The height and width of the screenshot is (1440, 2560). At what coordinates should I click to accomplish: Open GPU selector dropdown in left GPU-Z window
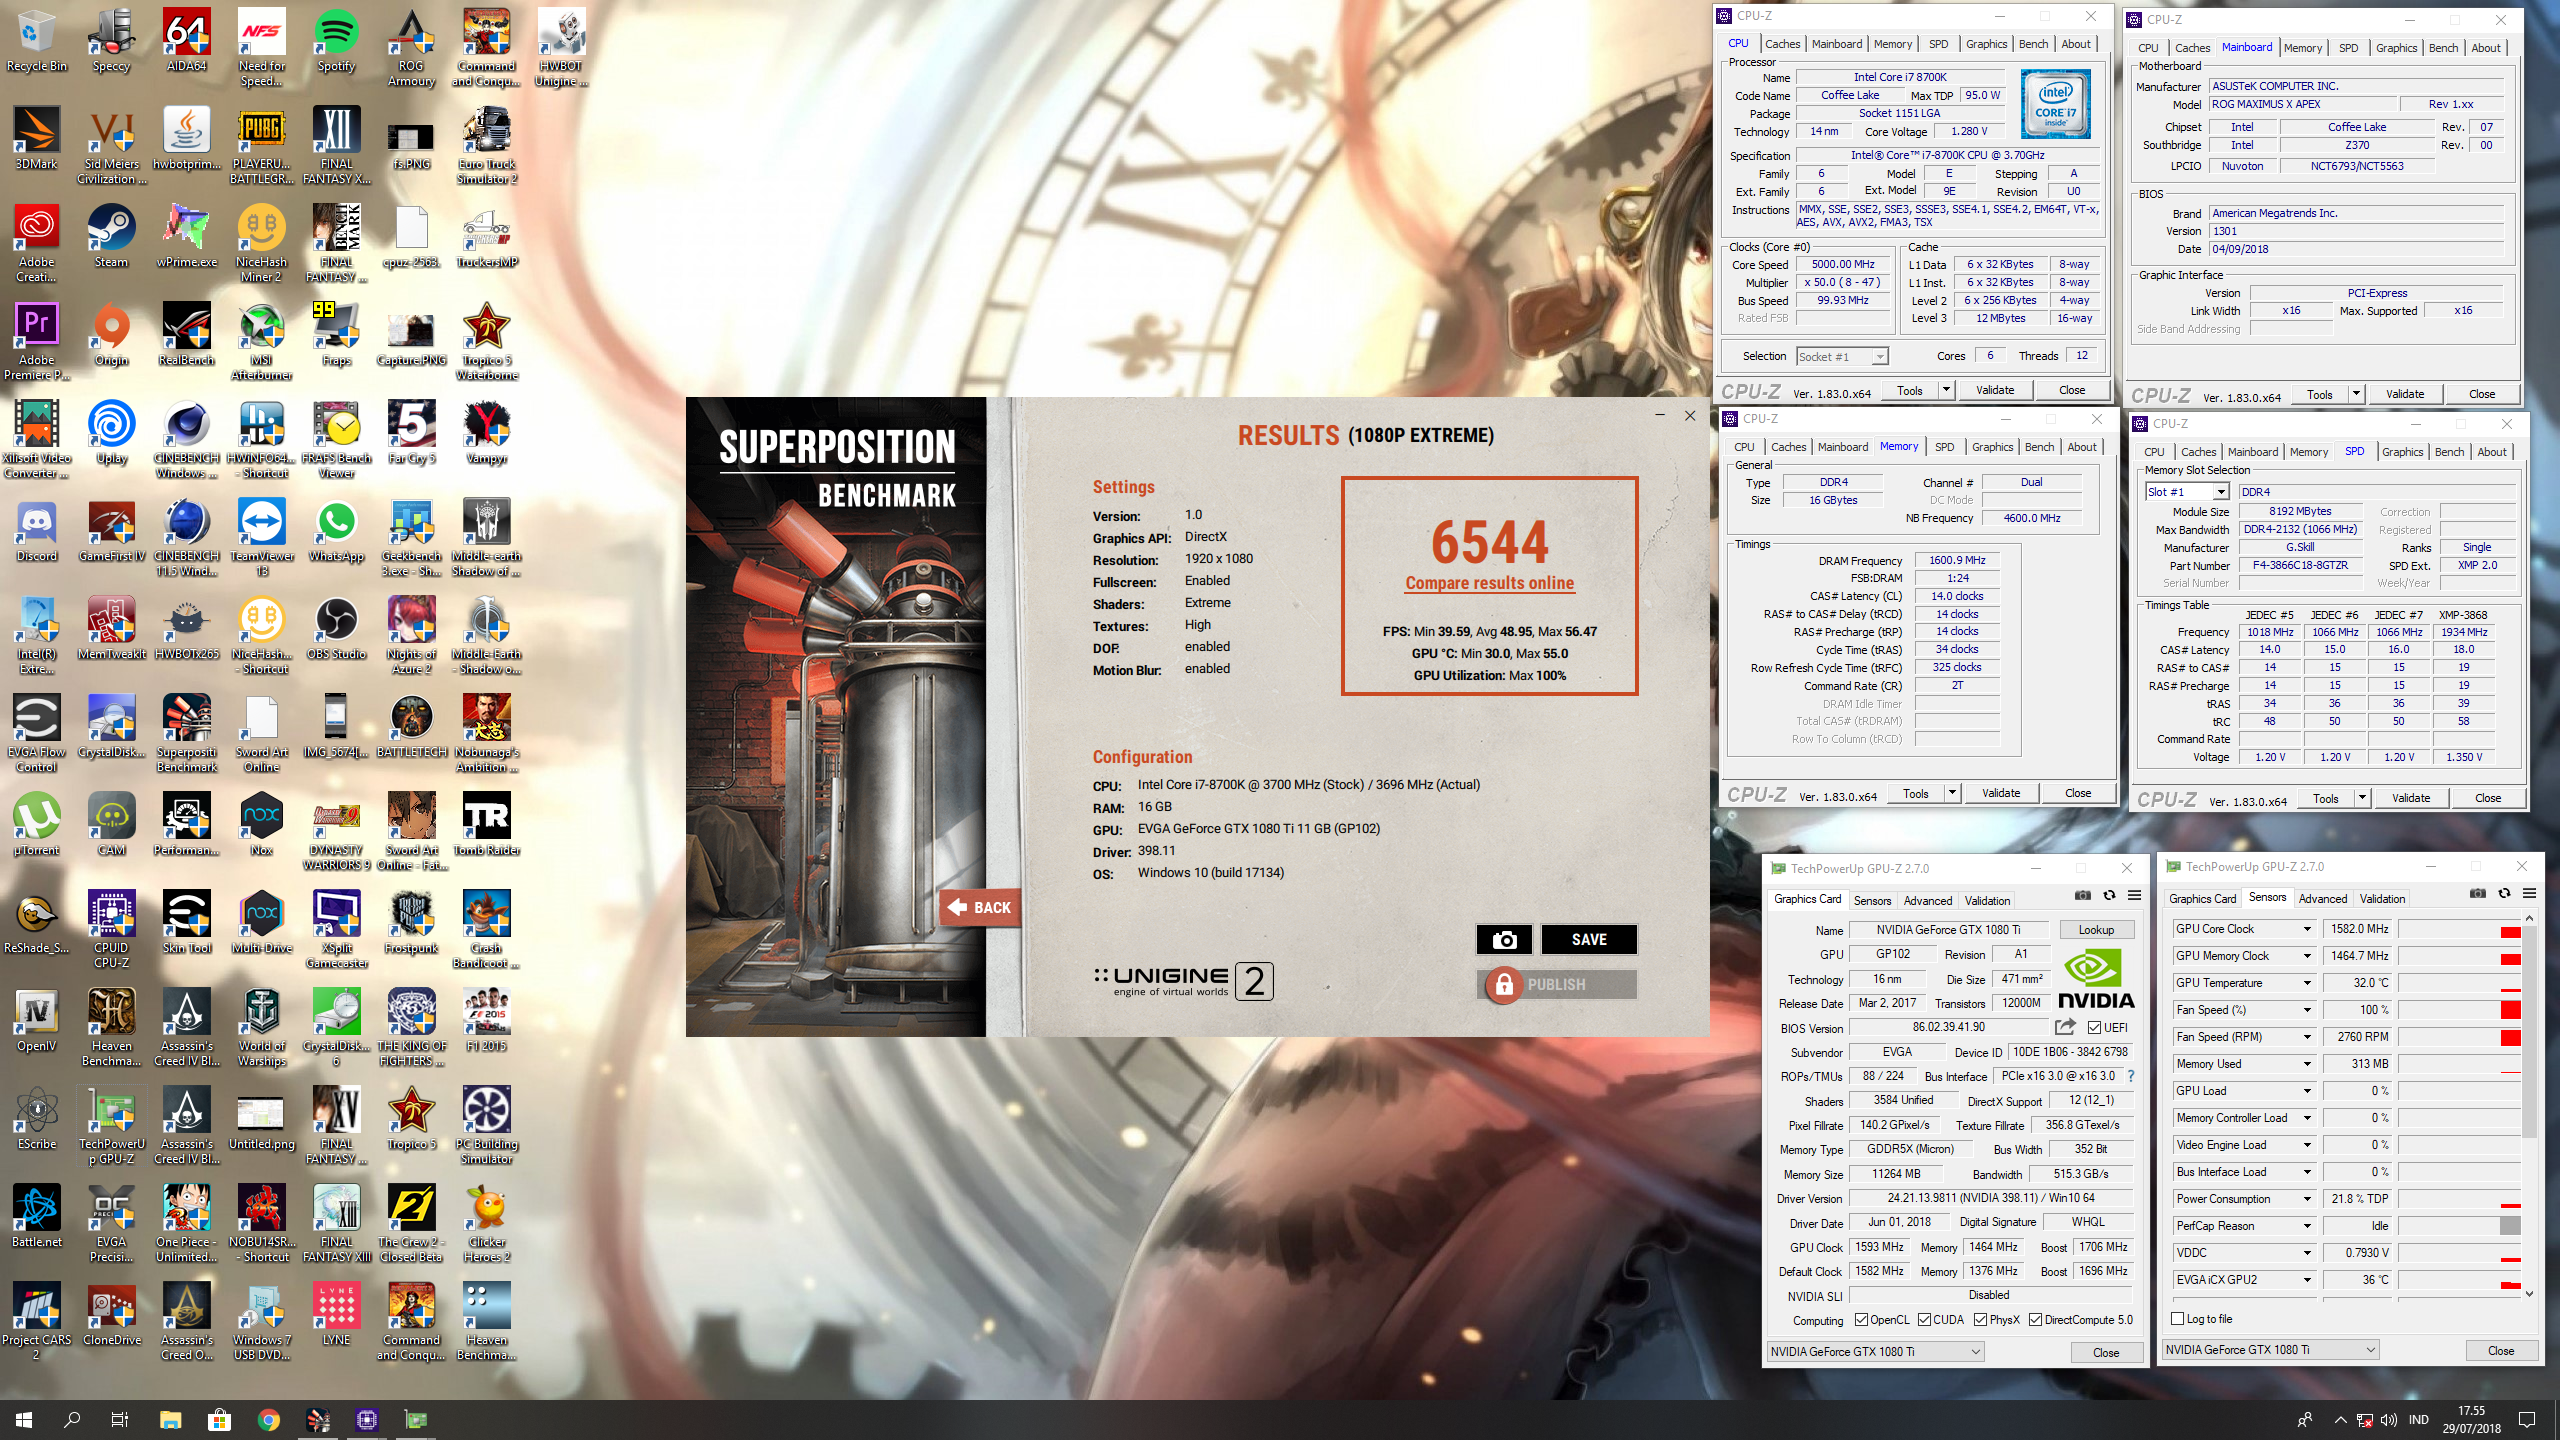[x=1875, y=1352]
